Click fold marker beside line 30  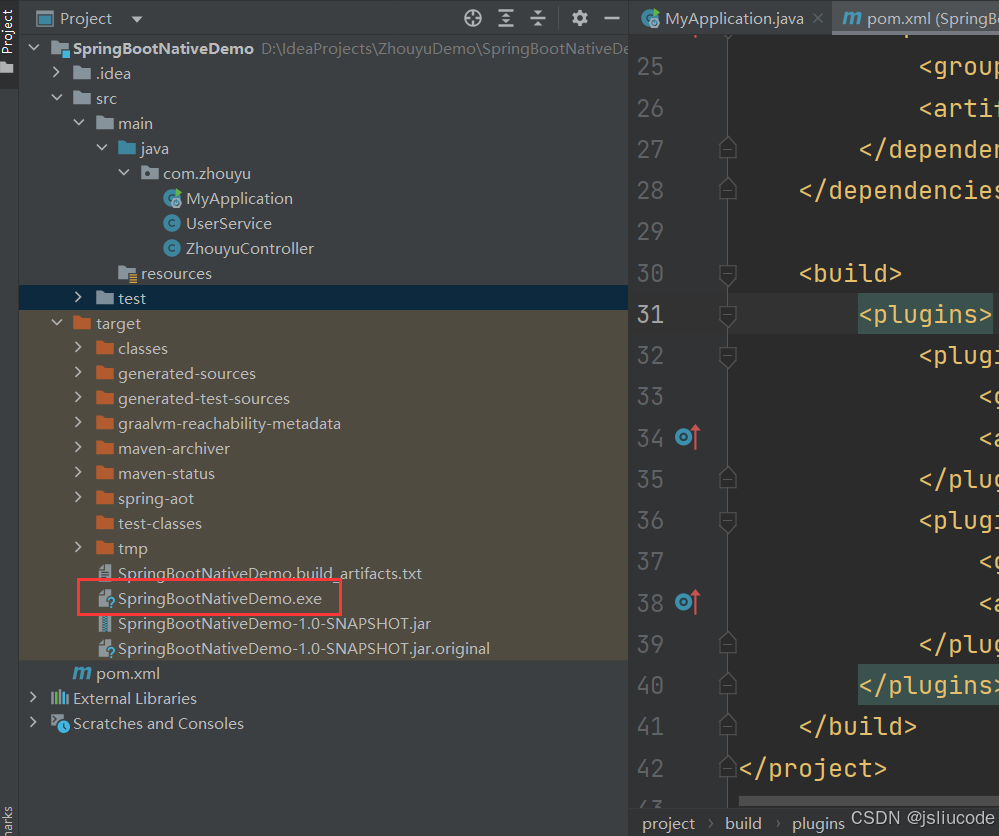click(728, 273)
